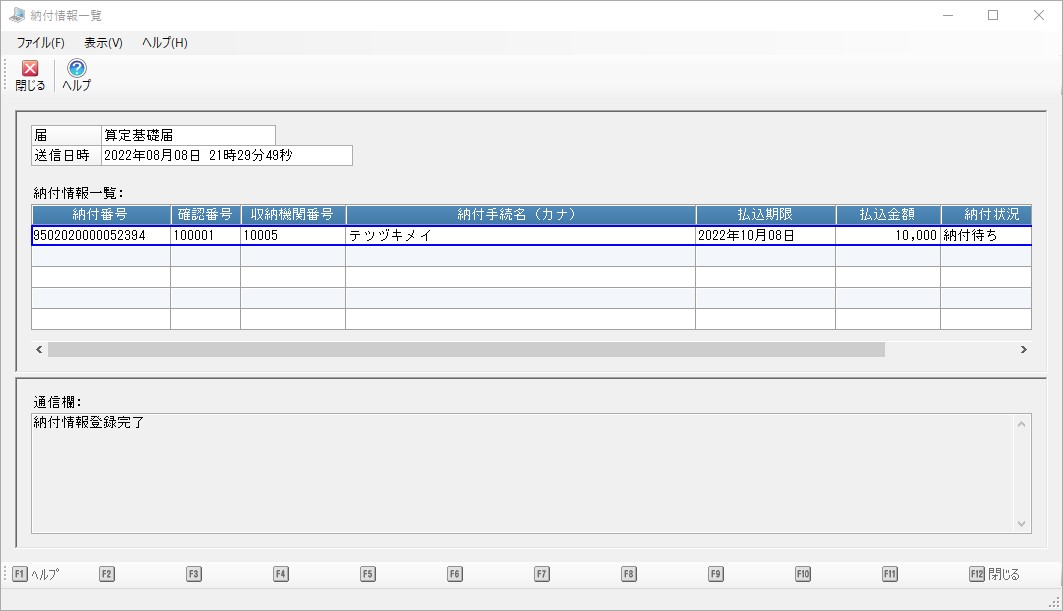Click the 通信欄 scroll up arrow
Screen dimensions: 1063x611
pyautogui.click(x=1022, y=424)
